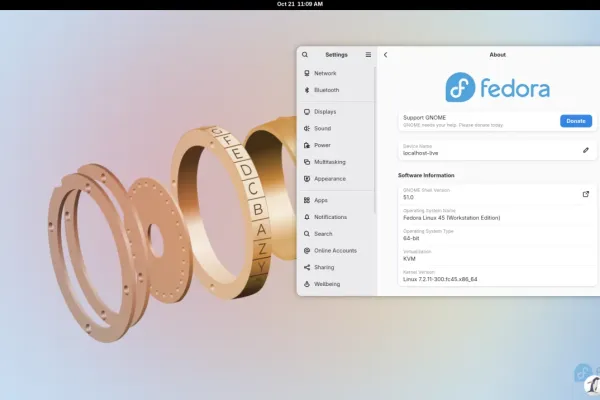
Task: Open Notifications settings
Action: 336,217
